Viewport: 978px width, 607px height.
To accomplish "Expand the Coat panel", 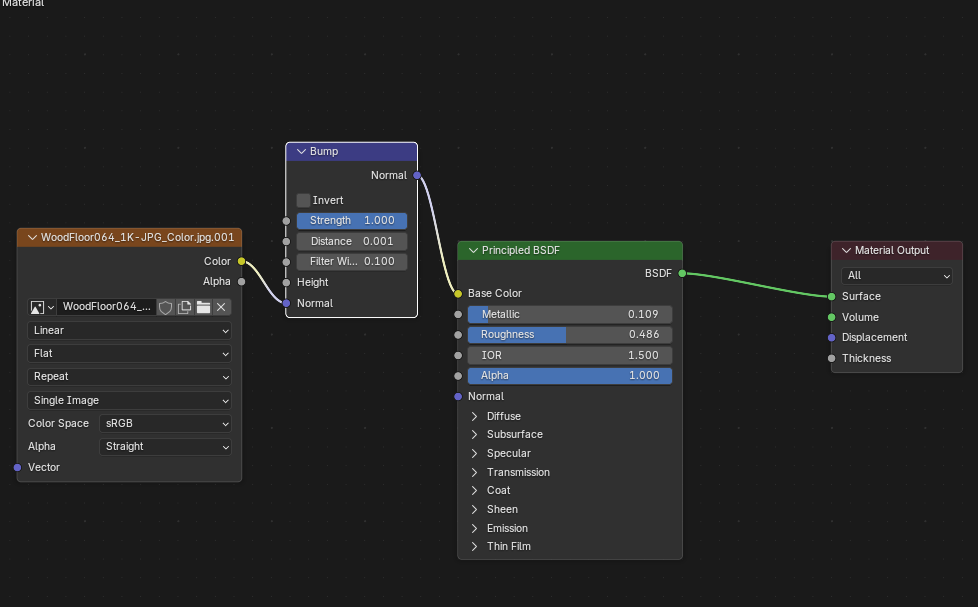I will click(x=475, y=490).
